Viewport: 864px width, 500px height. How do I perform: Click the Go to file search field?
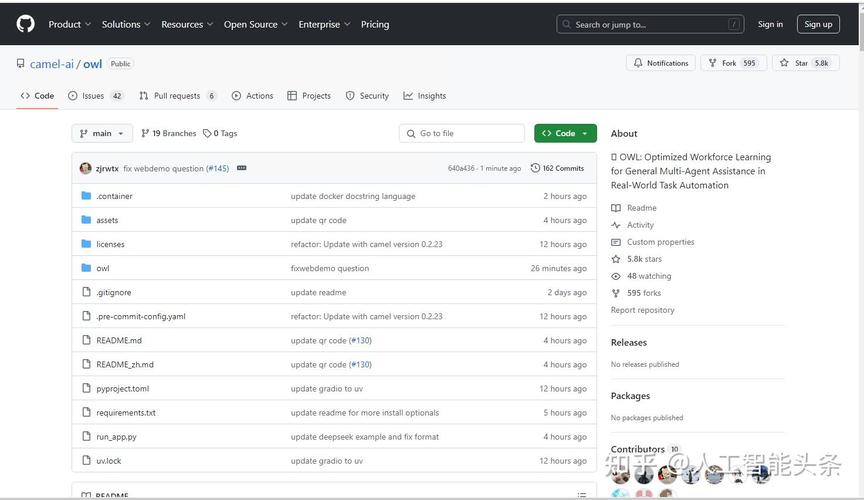tap(462, 133)
